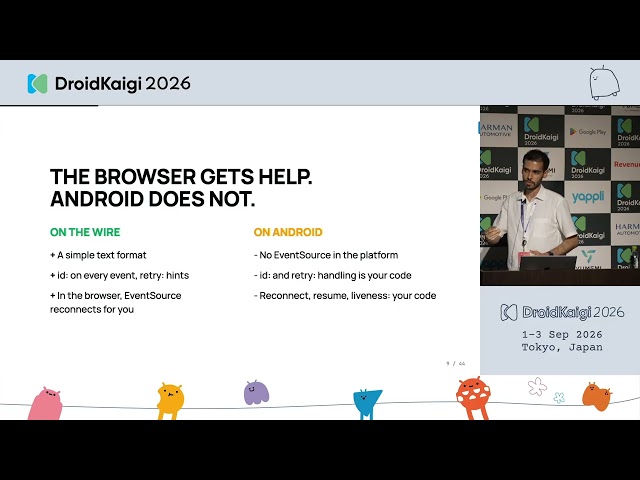Viewport: 640px width, 480px height.
Task: Click the Google Play sponsor logo on backdrop
Action: pyautogui.click(x=588, y=132)
